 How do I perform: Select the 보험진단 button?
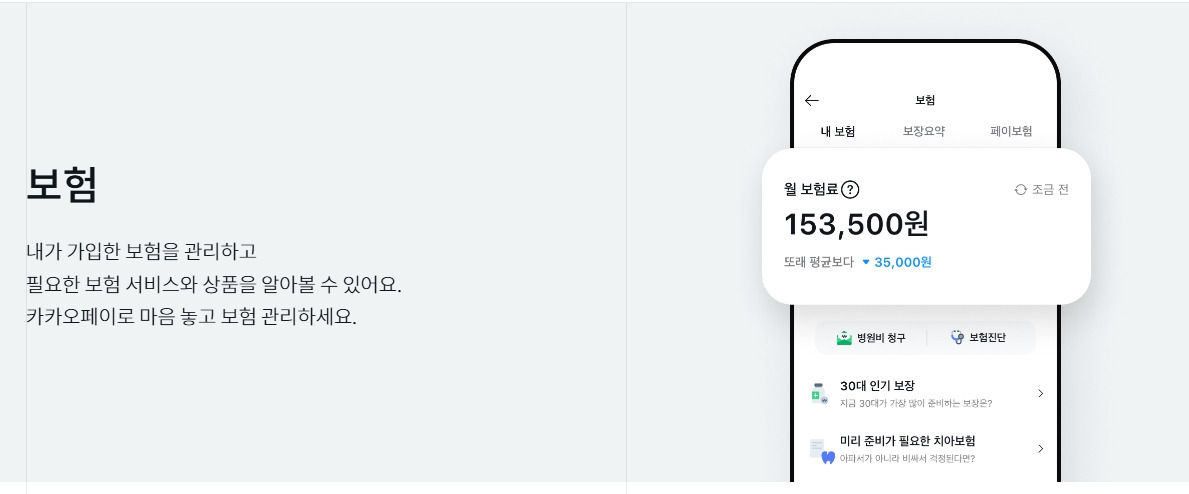[x=980, y=338]
